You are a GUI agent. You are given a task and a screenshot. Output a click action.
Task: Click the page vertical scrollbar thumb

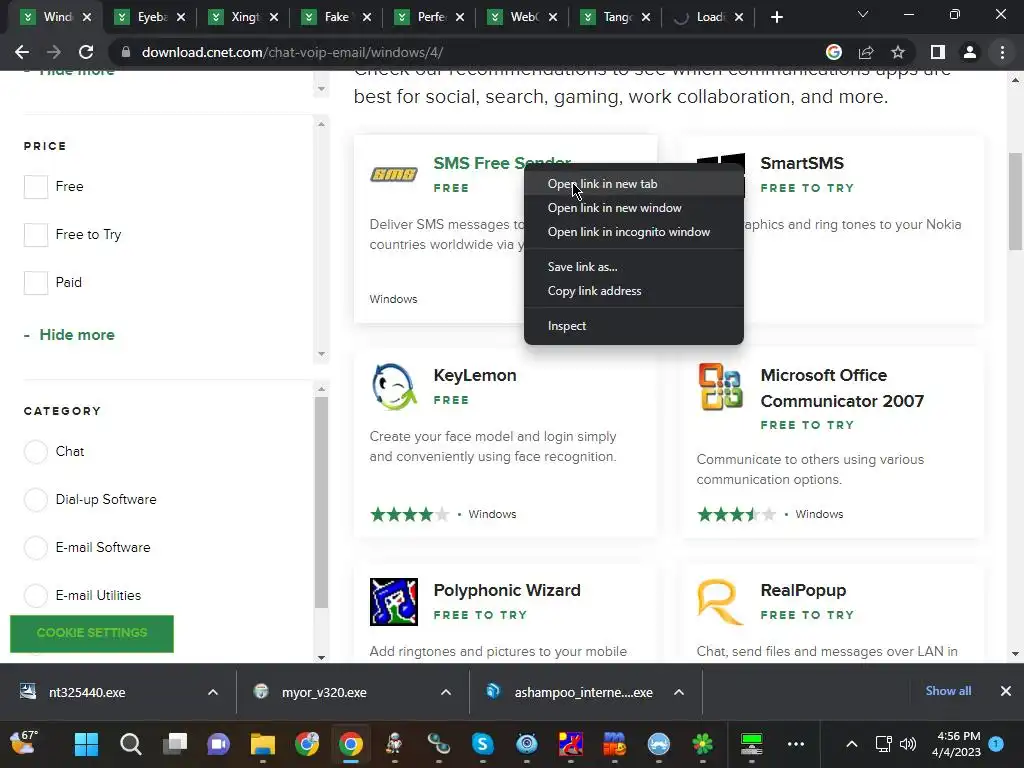pos(1015,201)
